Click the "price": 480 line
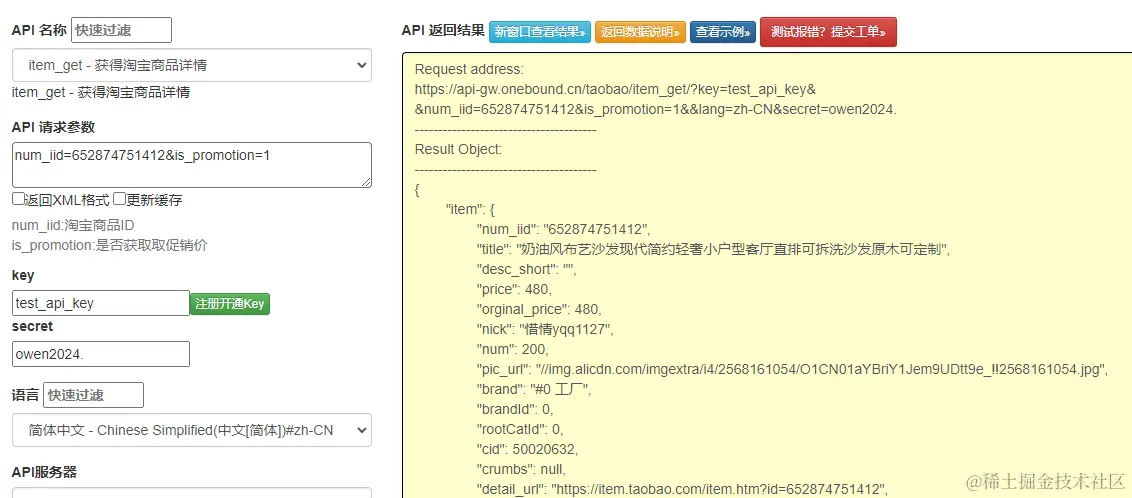The width and height of the screenshot is (1132, 498). tap(513, 289)
